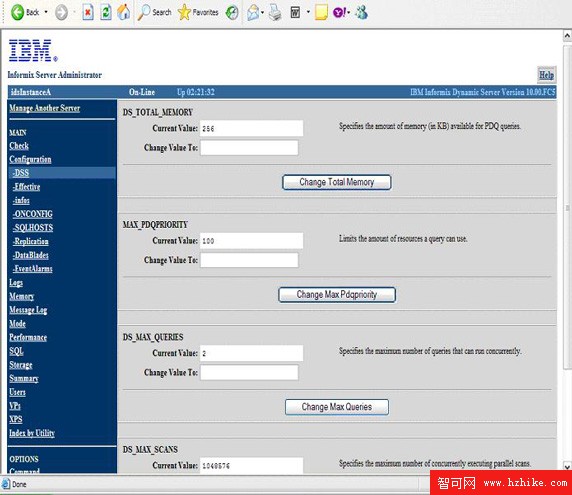Viewport: 572px width, 495px height.
Task: Open the SQLHOSTS link
Action: (33, 228)
